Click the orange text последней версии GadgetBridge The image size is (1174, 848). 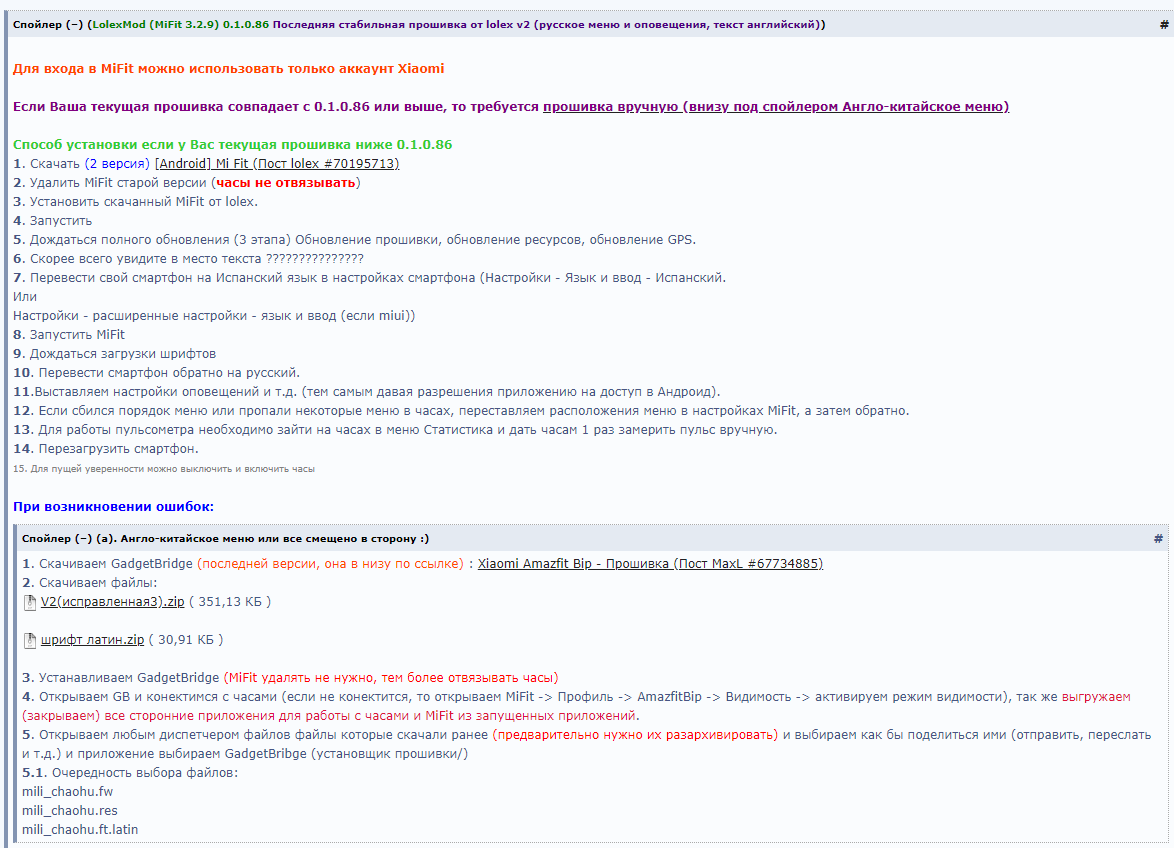tap(330, 564)
